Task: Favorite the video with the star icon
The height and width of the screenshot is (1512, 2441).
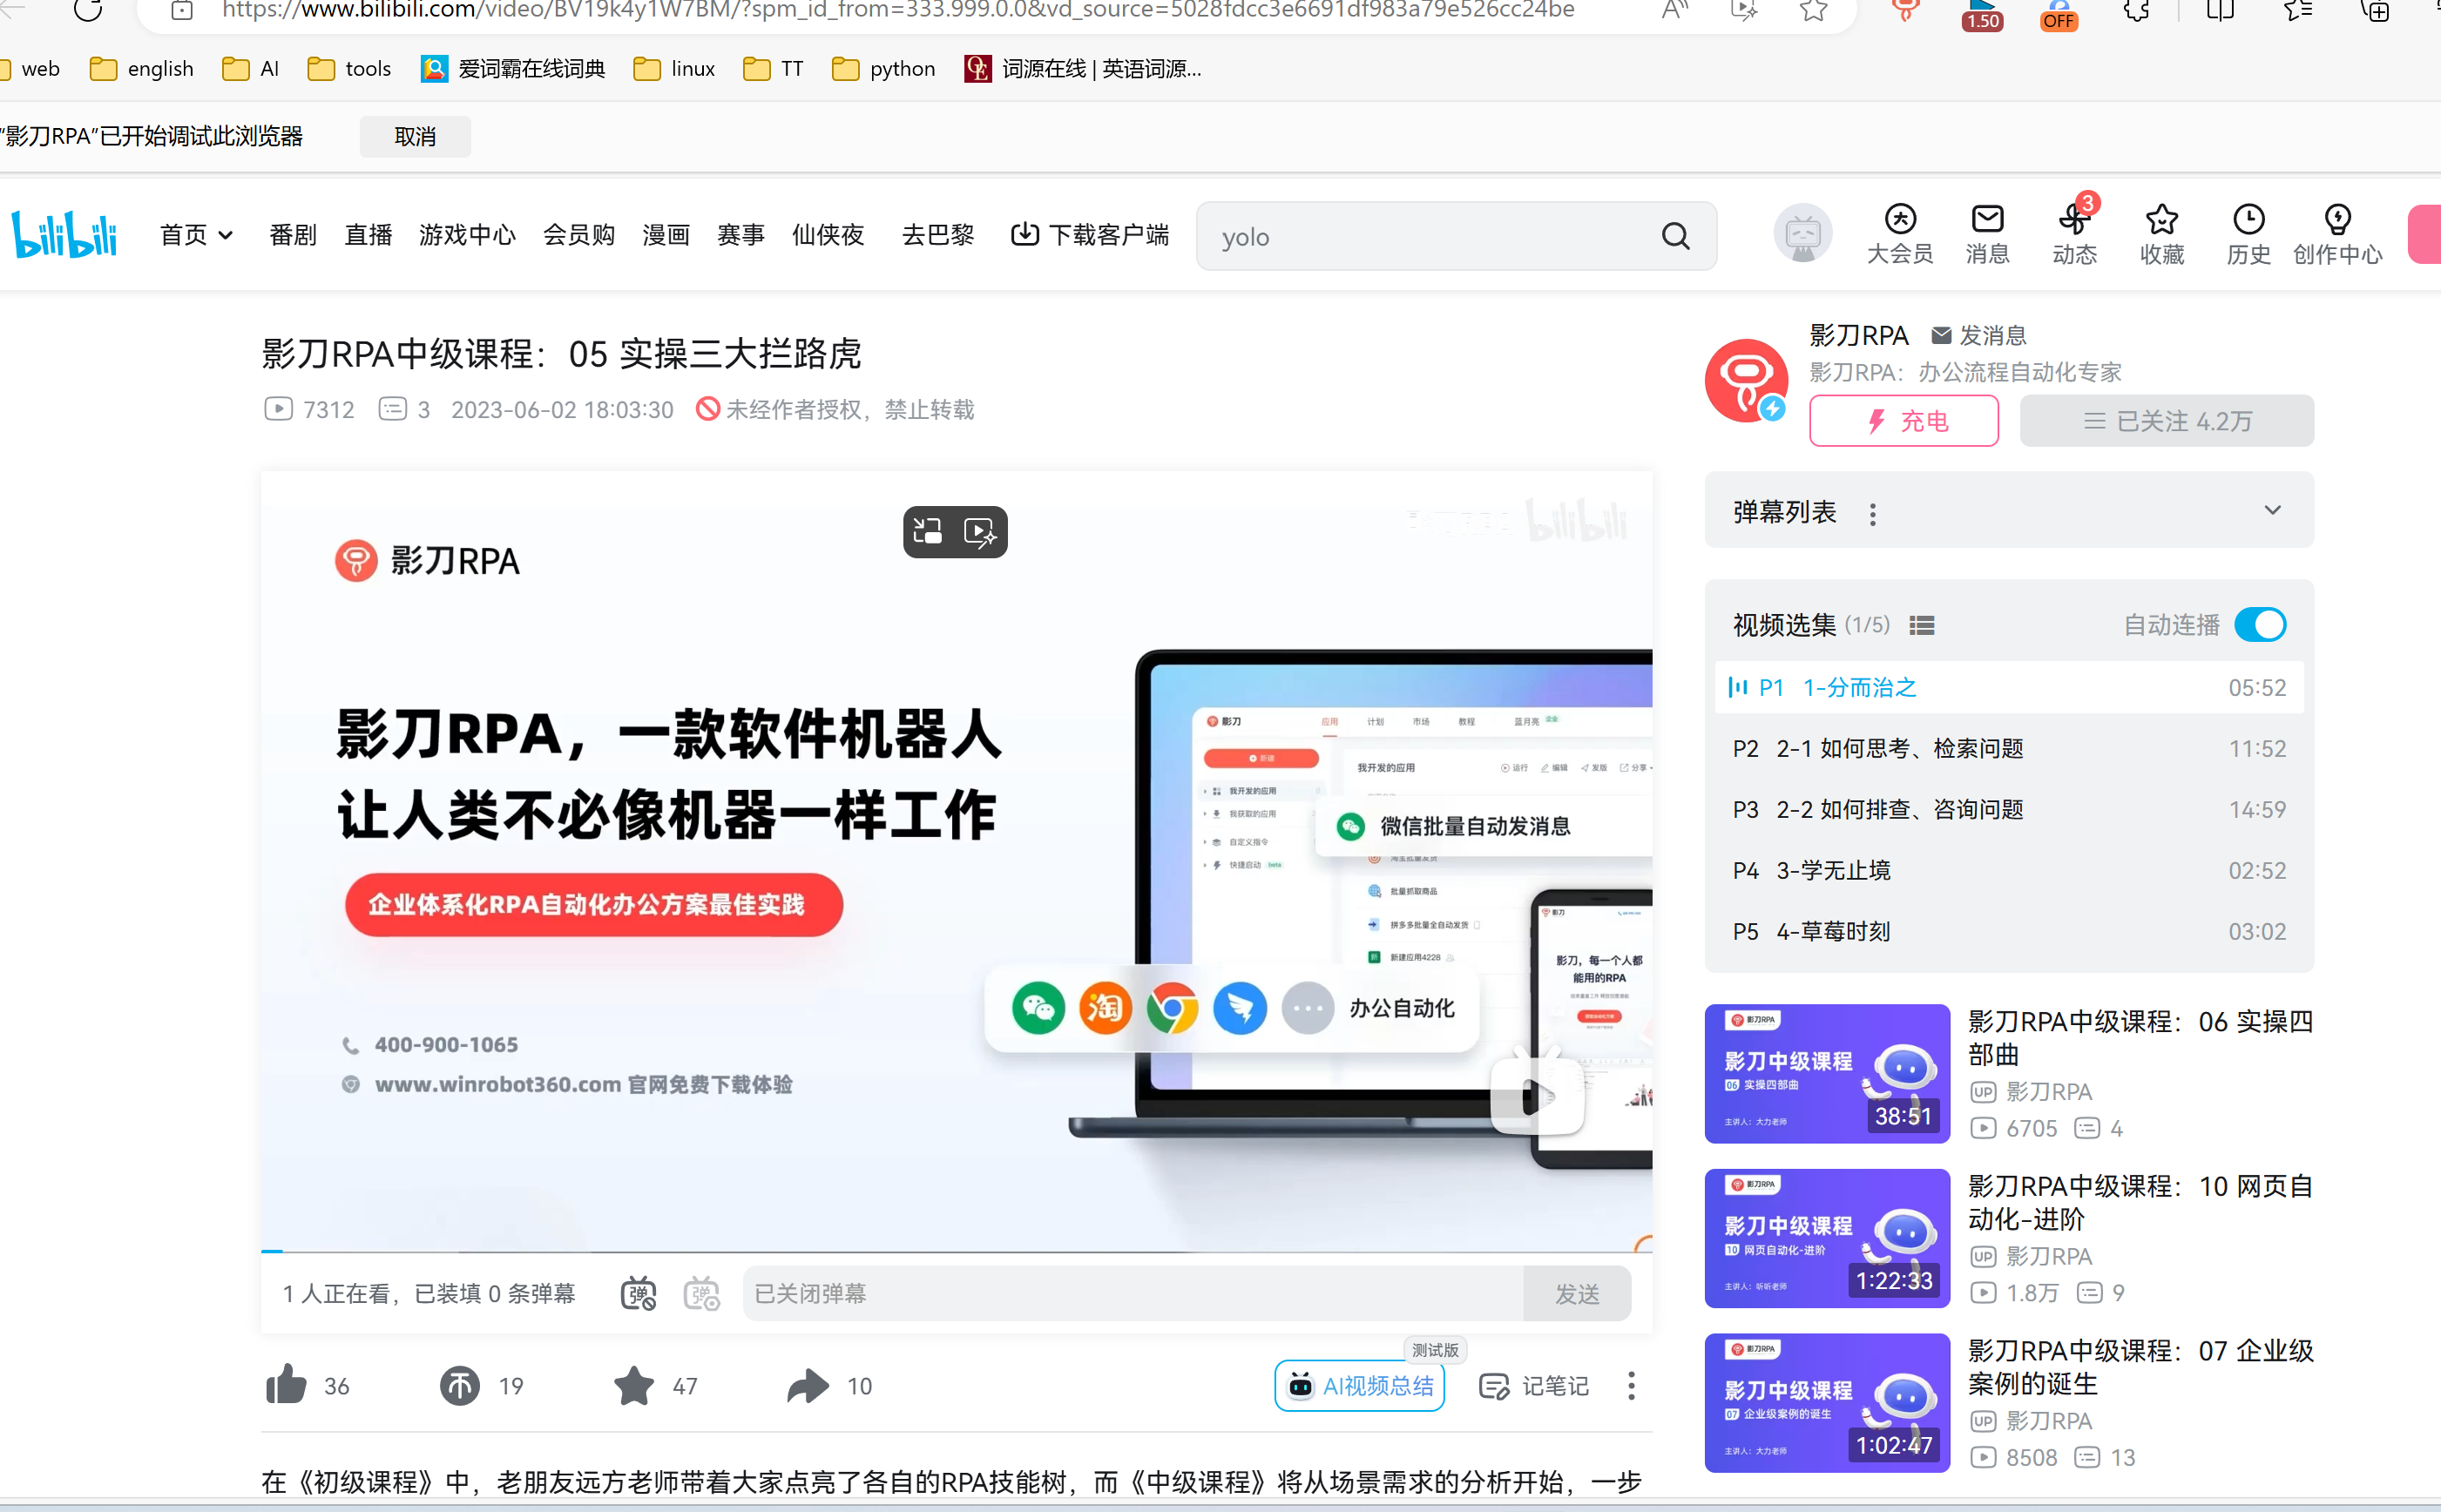Action: pyautogui.click(x=634, y=1385)
